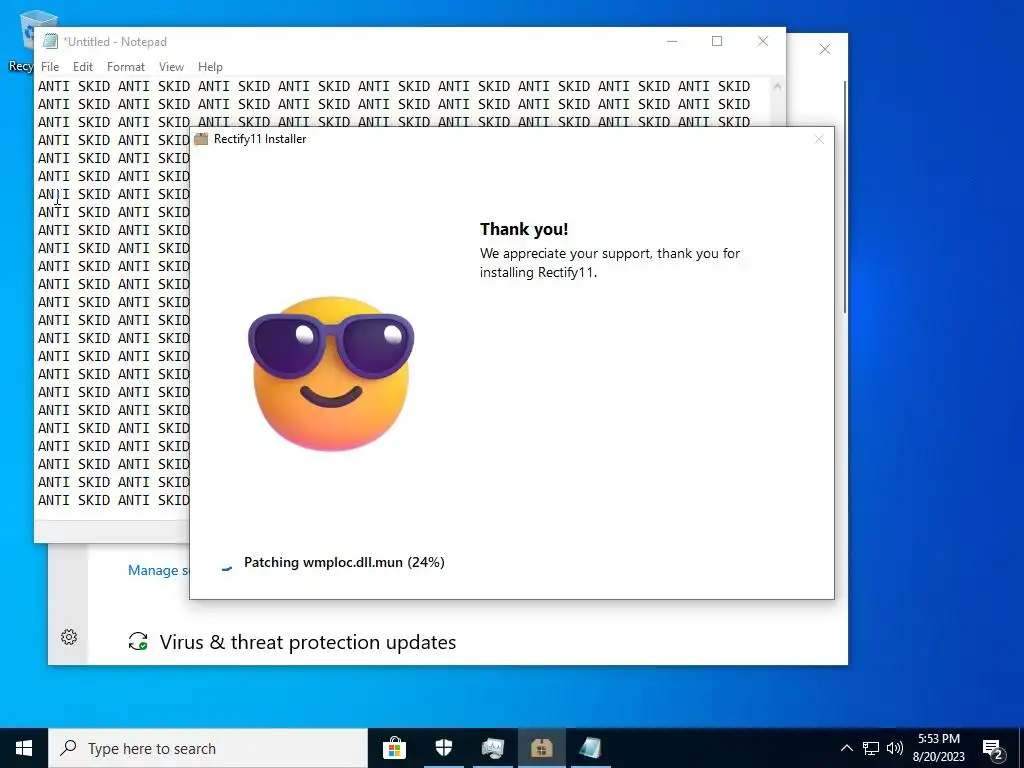Screen dimensions: 1024x768
Task: Open the Format menu in Notepad
Action: pos(125,67)
